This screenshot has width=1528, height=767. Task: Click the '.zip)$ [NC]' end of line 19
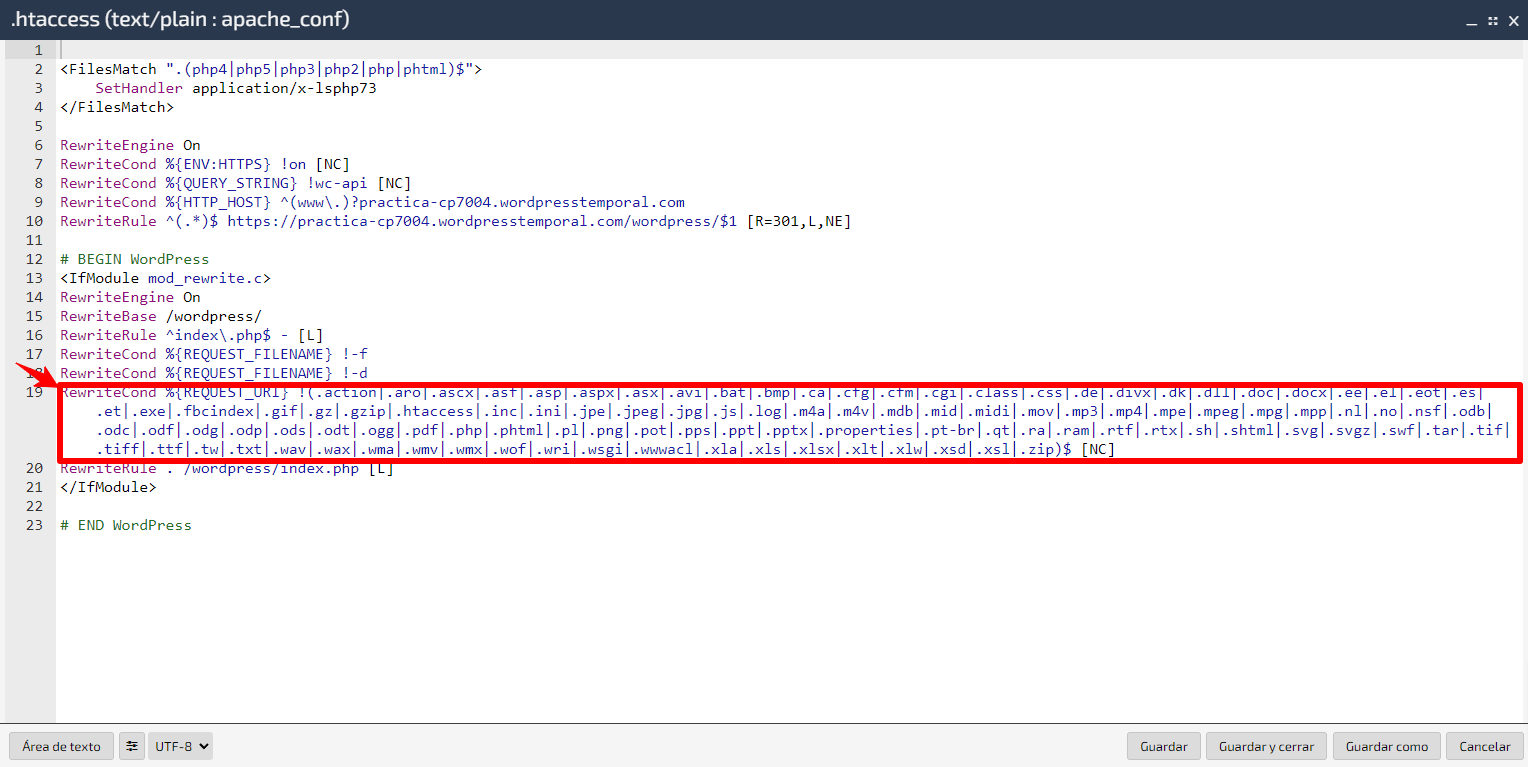click(x=1065, y=449)
